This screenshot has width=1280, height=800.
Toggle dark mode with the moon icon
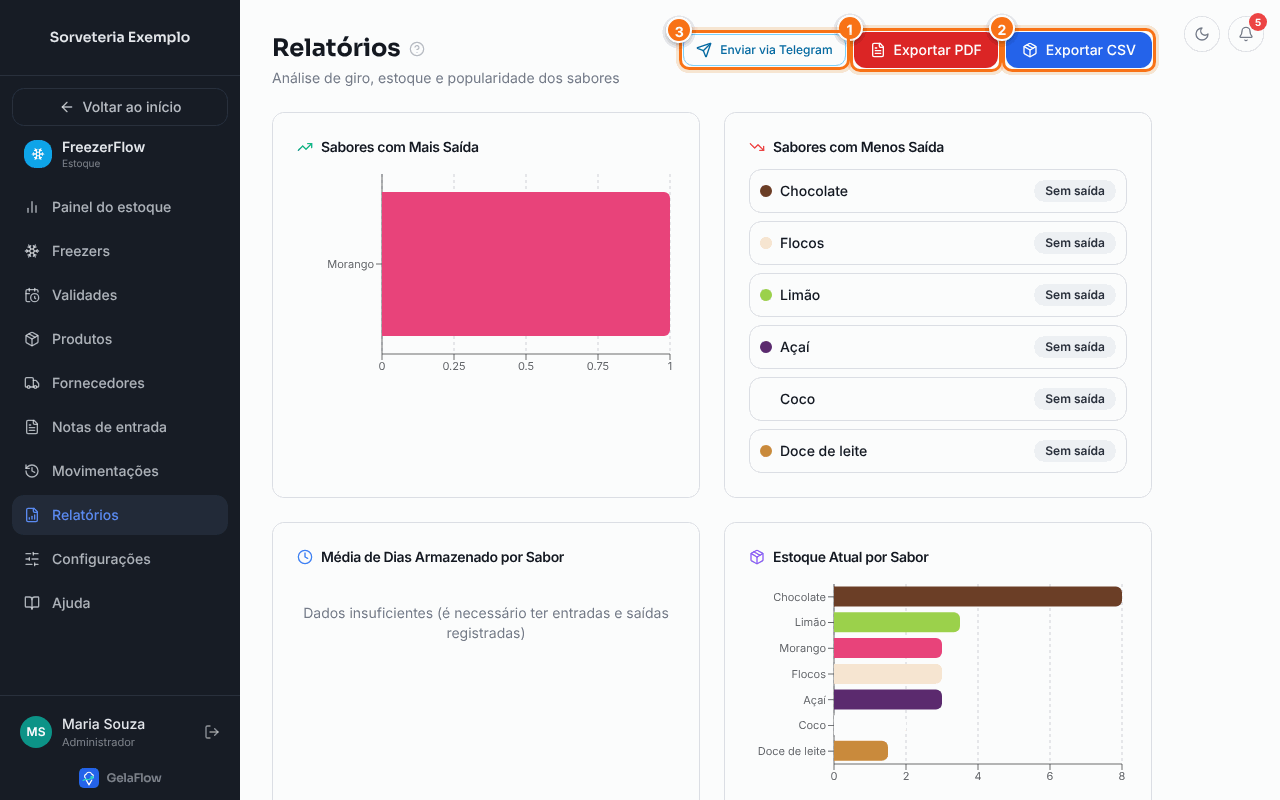tap(1202, 34)
